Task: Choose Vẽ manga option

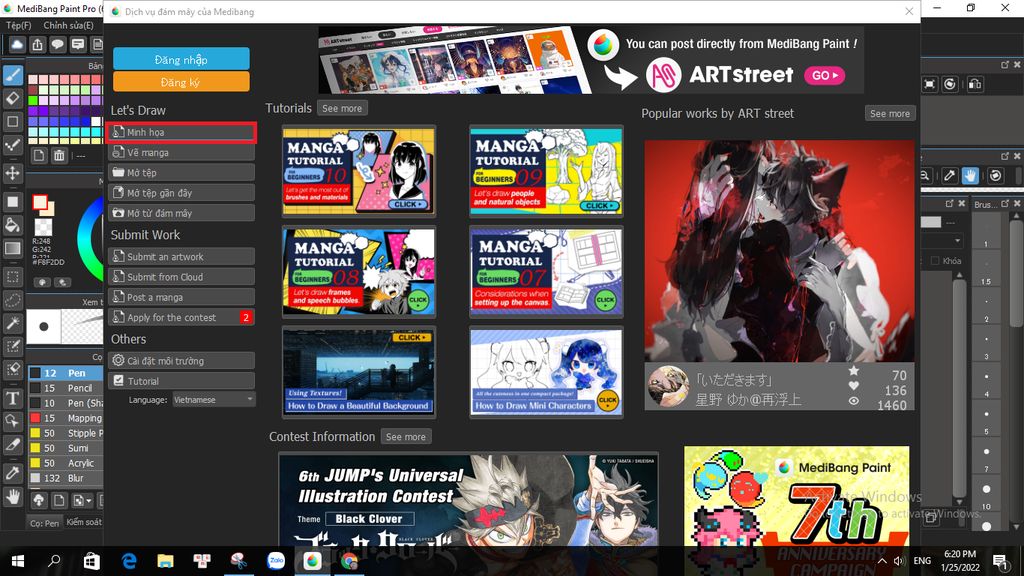Action: click(182, 152)
